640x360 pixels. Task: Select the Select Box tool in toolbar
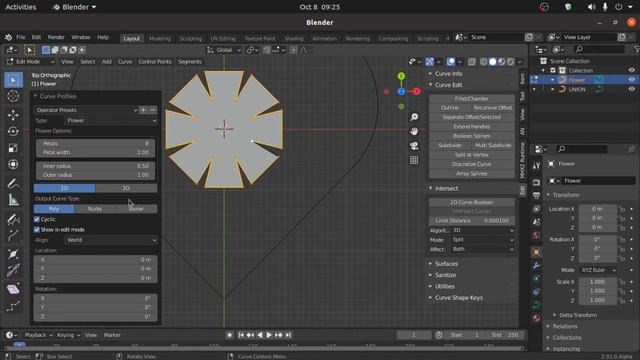tap(13, 80)
